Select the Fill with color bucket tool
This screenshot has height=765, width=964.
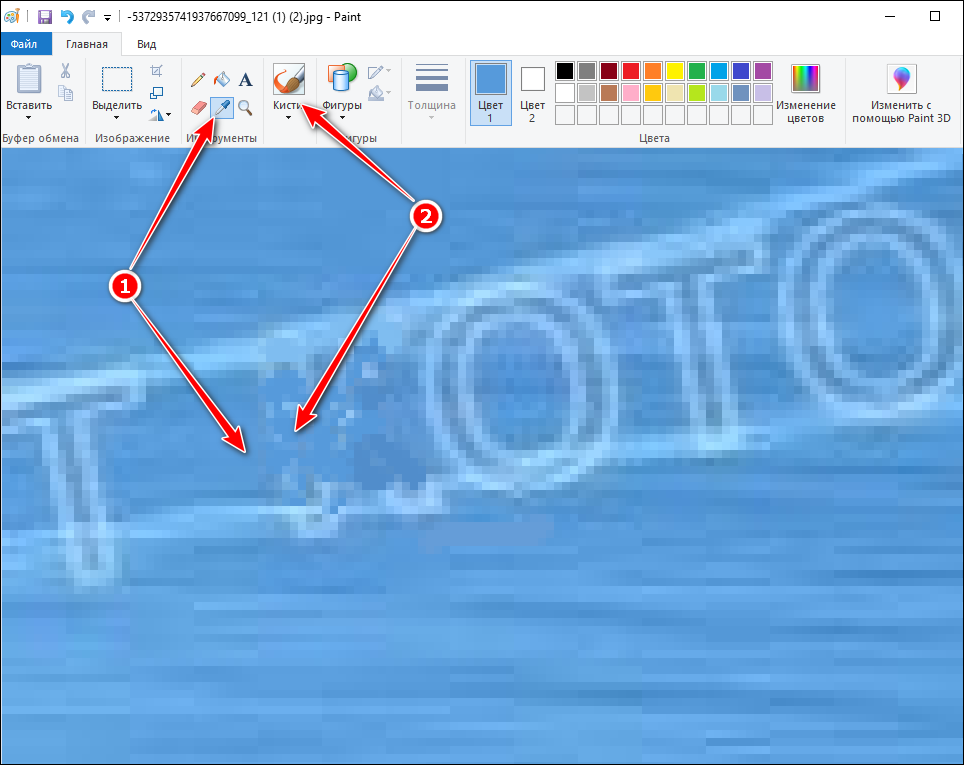[x=221, y=79]
